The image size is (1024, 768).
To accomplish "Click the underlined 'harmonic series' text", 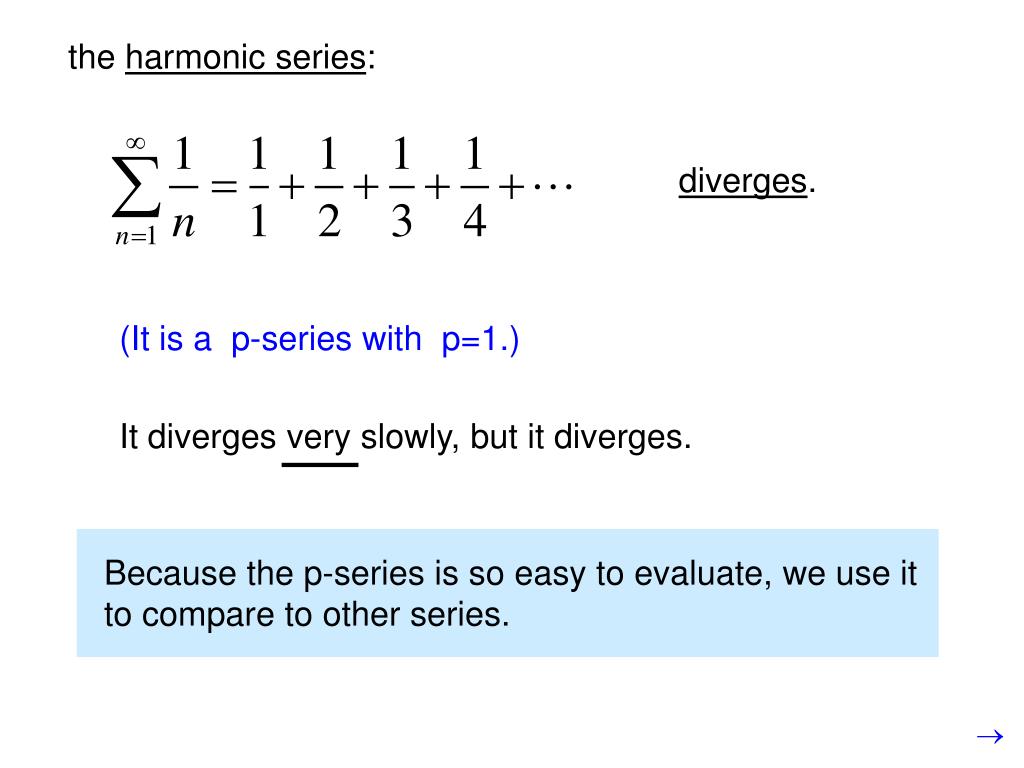I will coord(246,57).
